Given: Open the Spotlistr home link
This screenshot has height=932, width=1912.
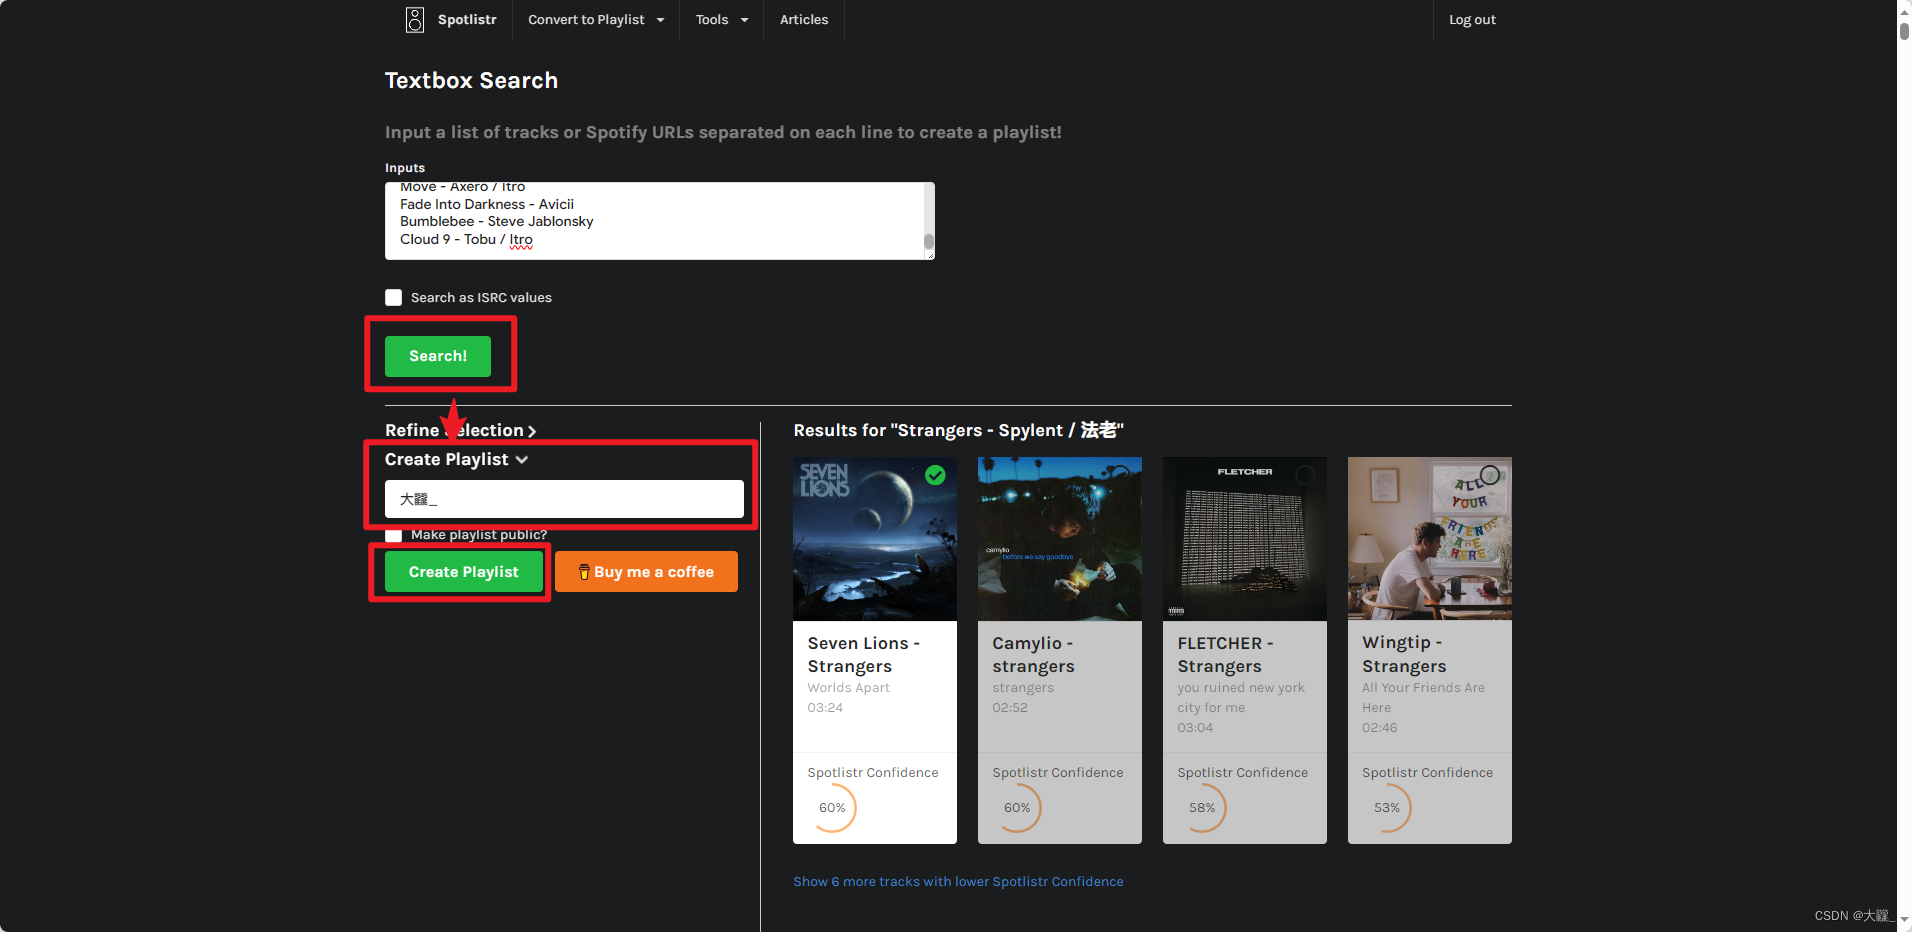Looking at the screenshot, I should tap(467, 20).
